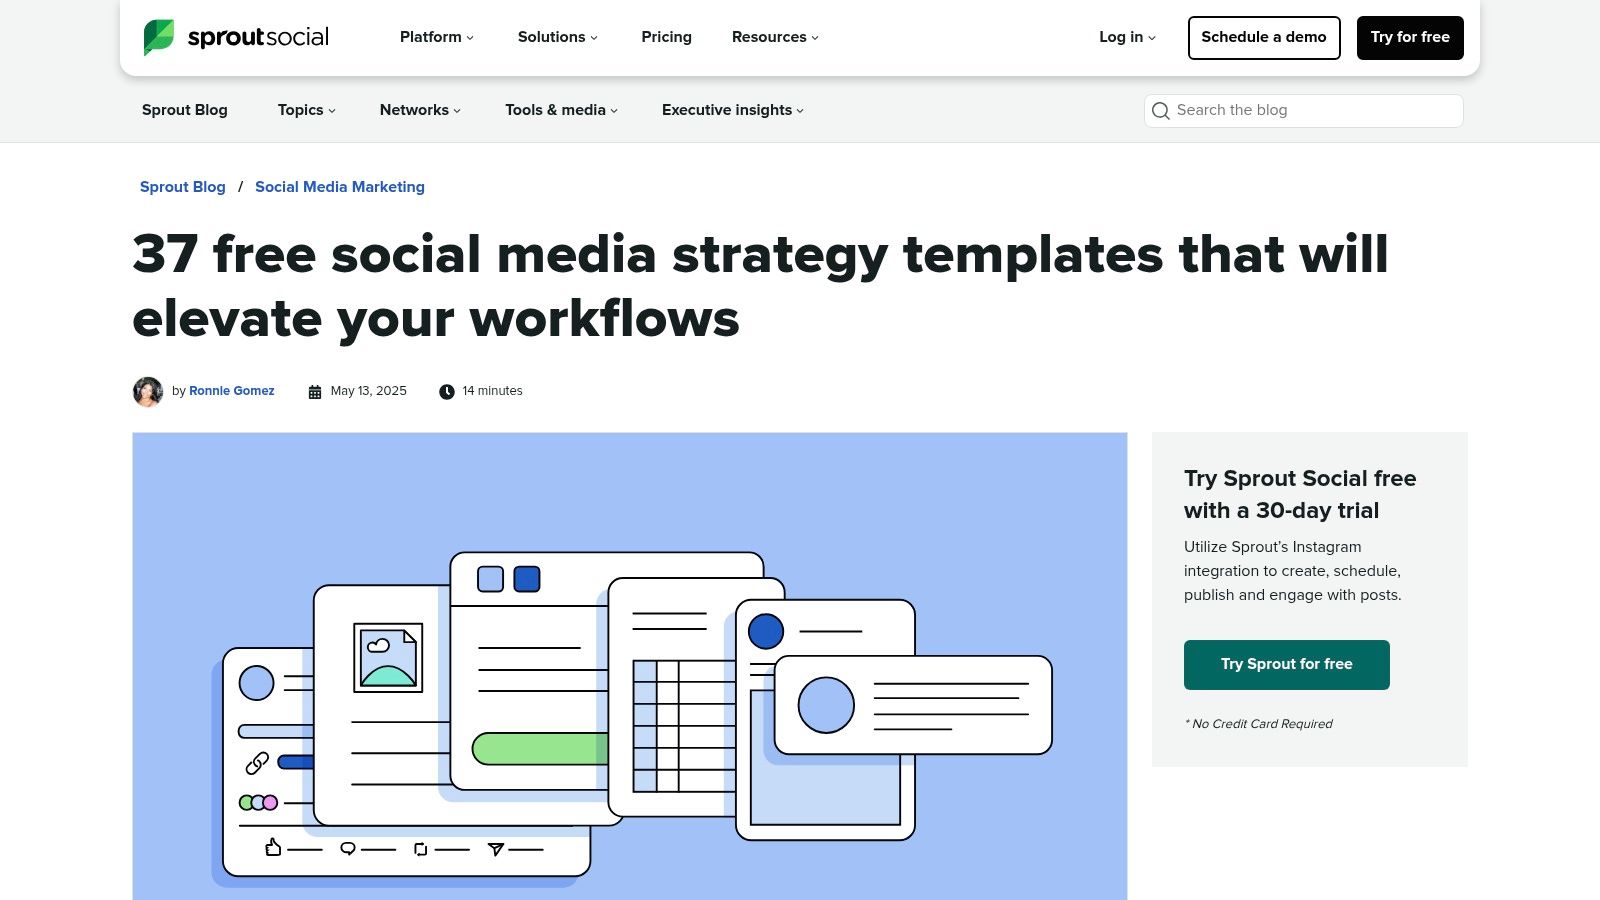Viewport: 1600px width, 900px height.
Task: Click the Sprout Social leaf logo
Action: click(157, 37)
